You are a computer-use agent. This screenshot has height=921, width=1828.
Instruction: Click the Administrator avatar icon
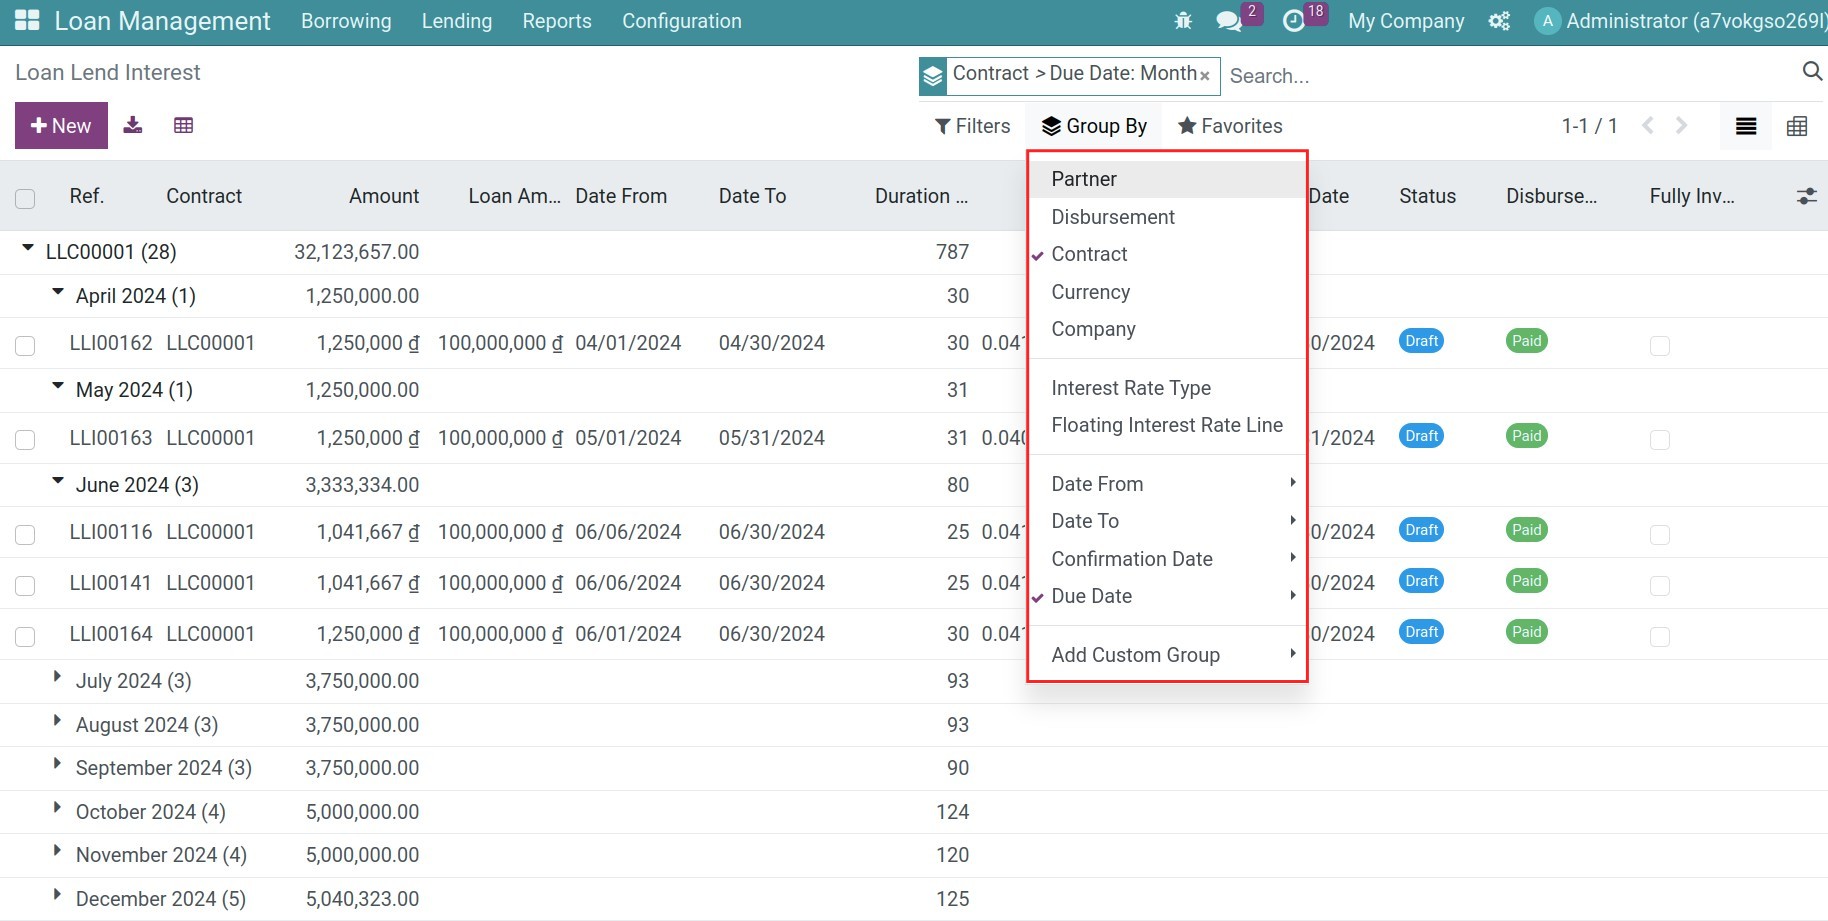pyautogui.click(x=1547, y=21)
